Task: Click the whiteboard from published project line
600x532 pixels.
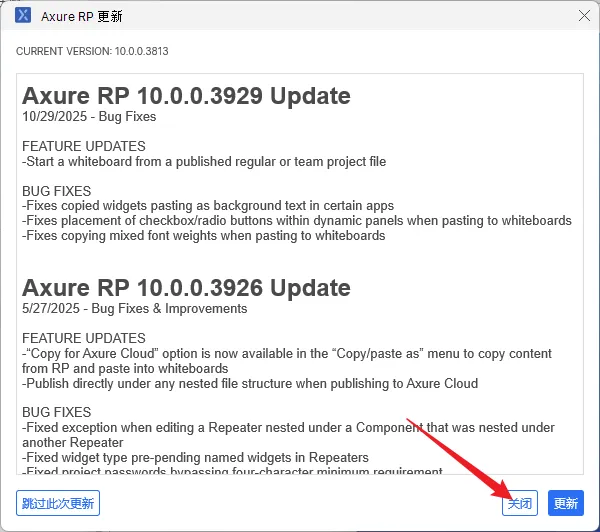Action: tap(204, 162)
